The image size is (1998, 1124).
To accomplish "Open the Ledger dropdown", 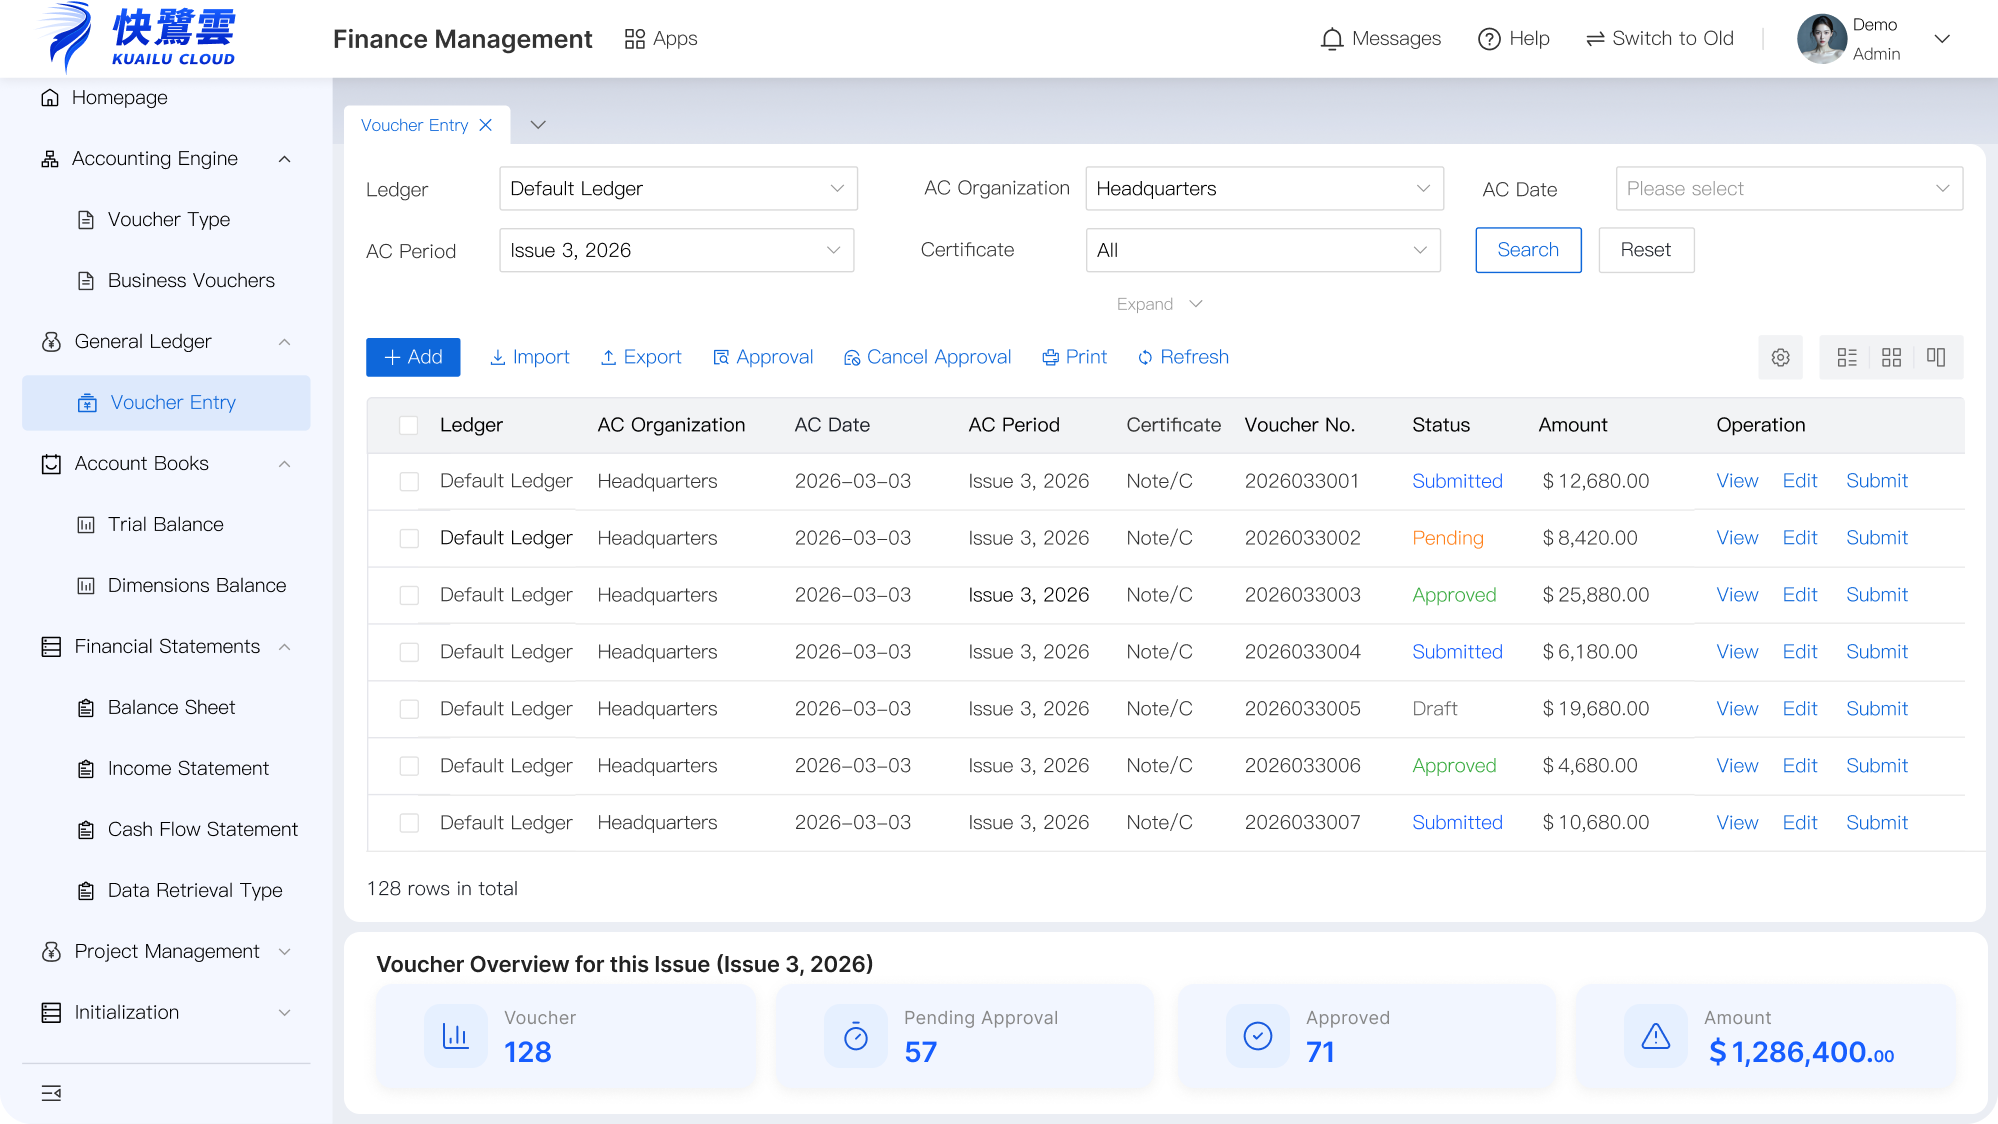I will (x=678, y=189).
